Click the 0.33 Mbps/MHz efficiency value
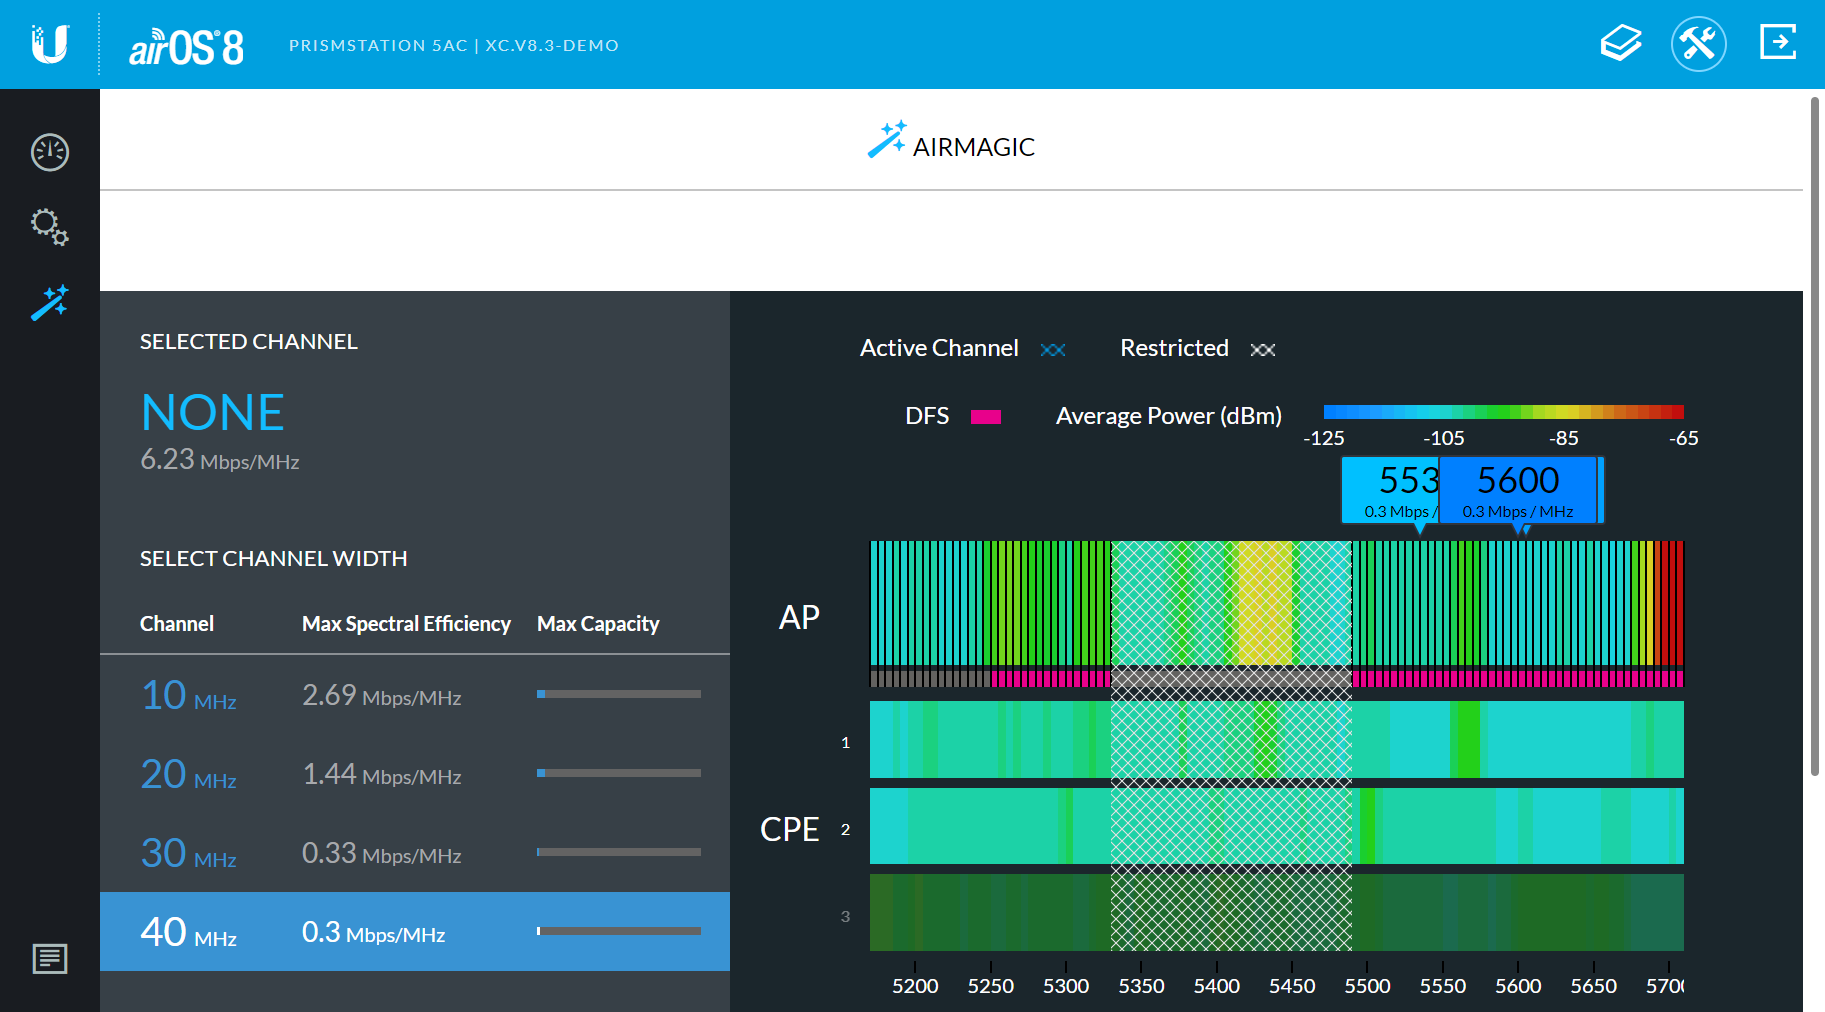This screenshot has width=1825, height=1012. [382, 853]
